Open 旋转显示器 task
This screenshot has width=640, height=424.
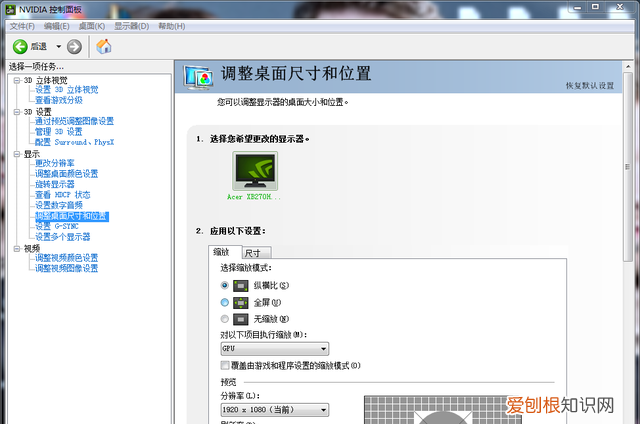55,184
